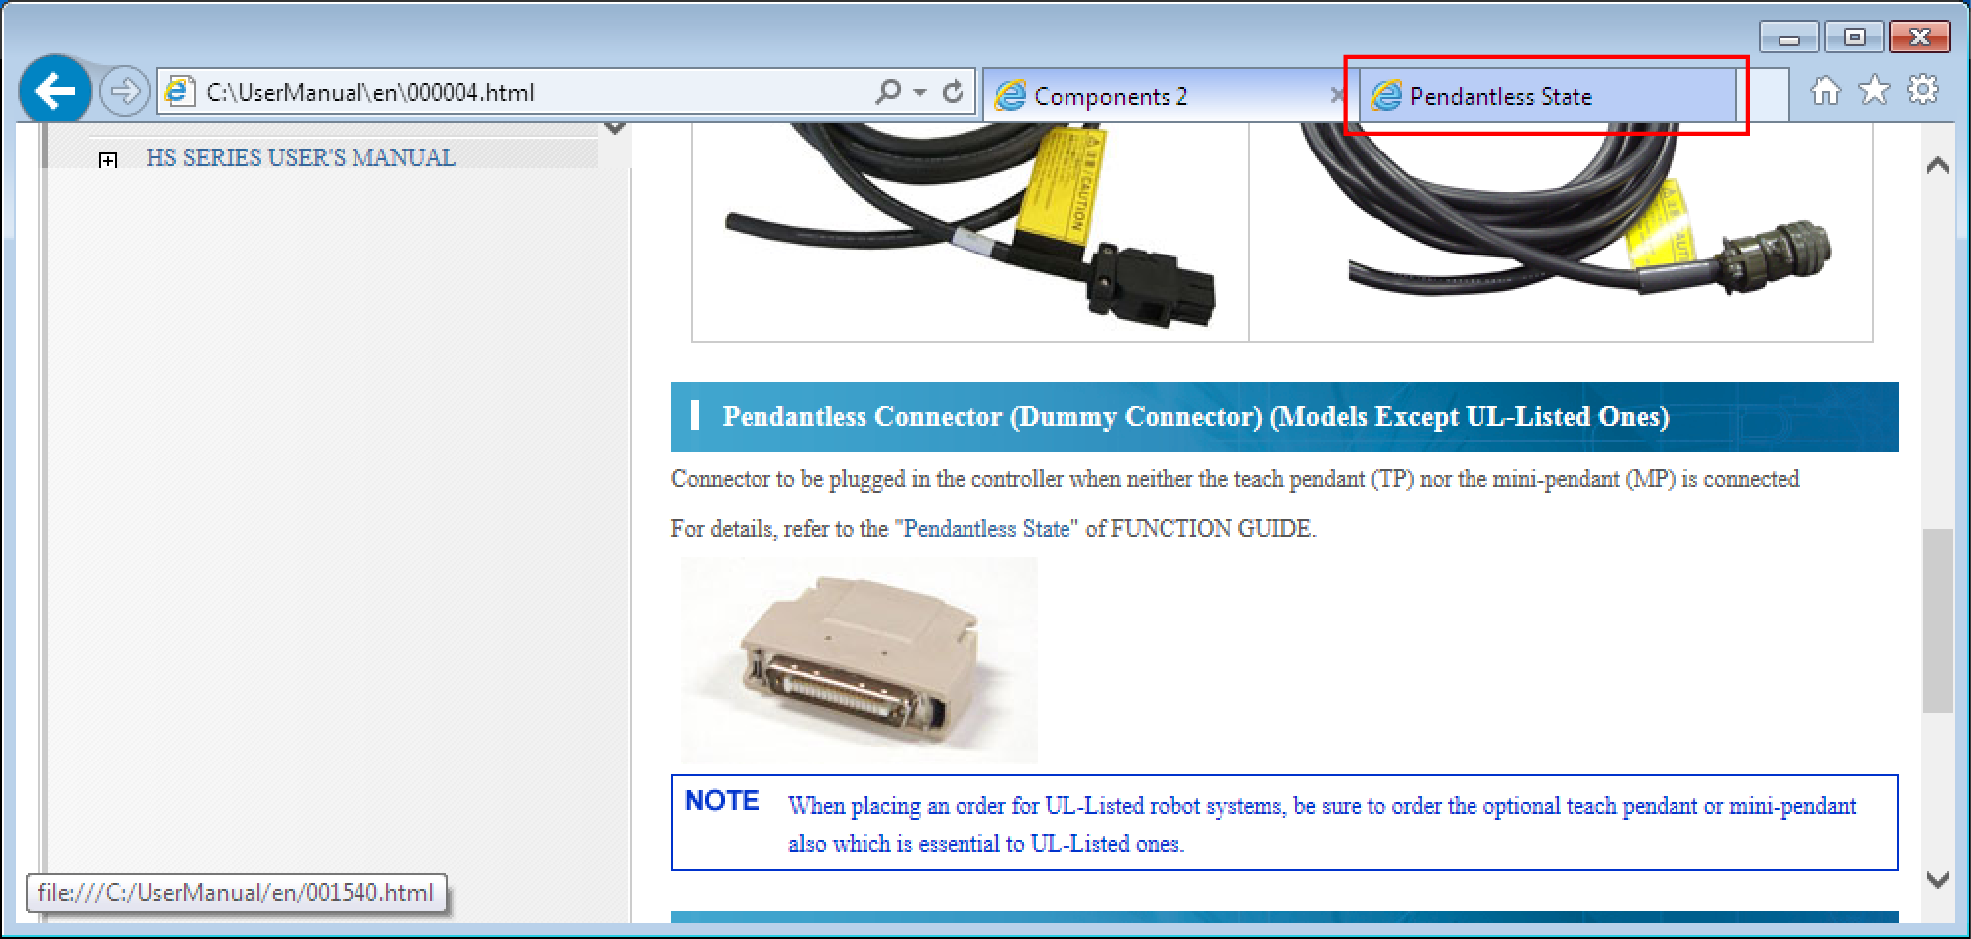Open the Home page icon

pyautogui.click(x=1825, y=91)
